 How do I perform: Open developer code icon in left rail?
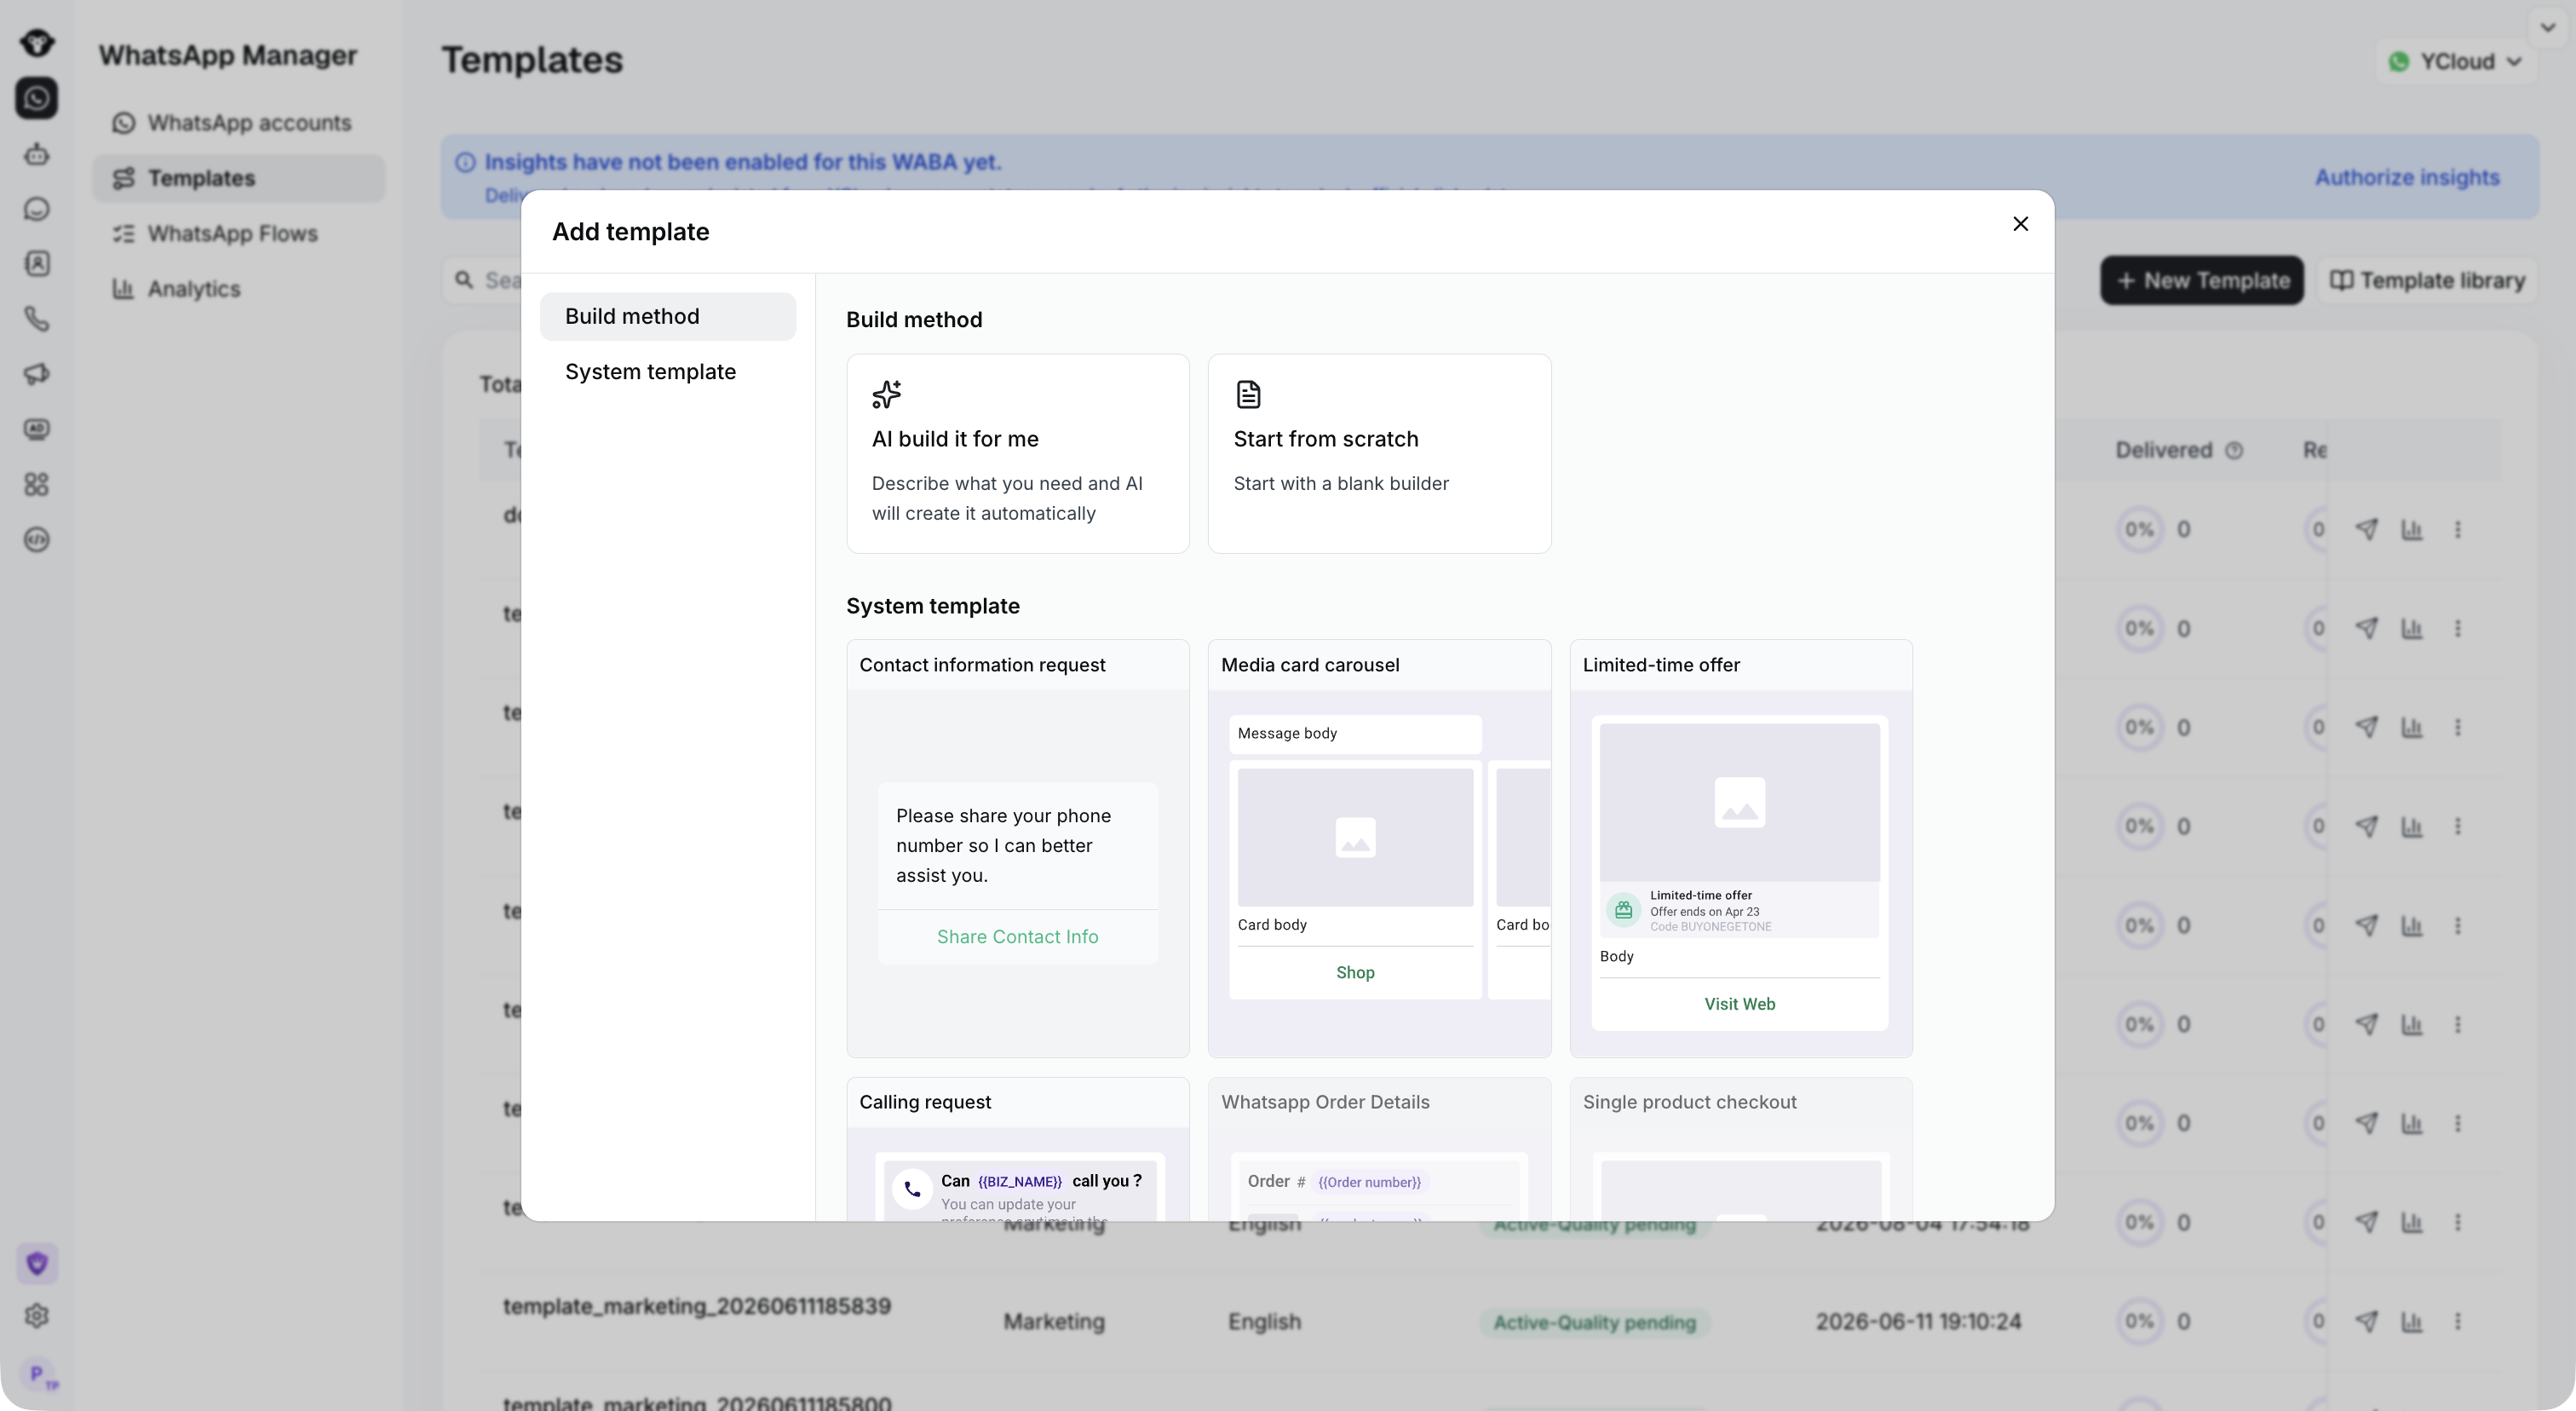(x=37, y=540)
